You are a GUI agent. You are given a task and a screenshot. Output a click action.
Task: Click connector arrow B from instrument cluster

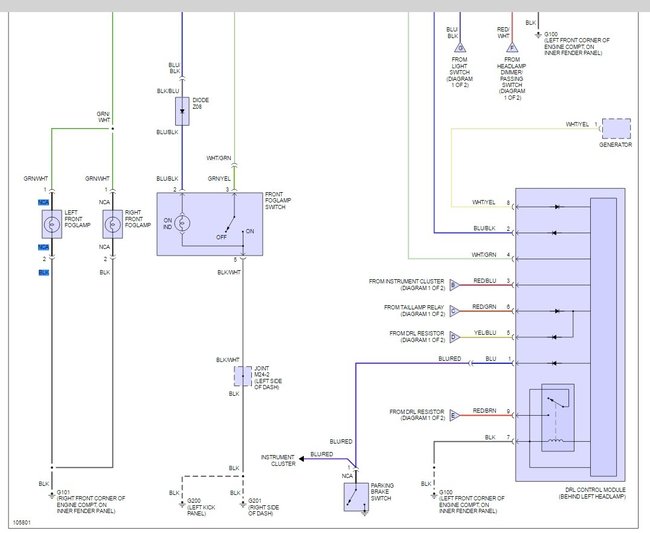tap(454, 285)
